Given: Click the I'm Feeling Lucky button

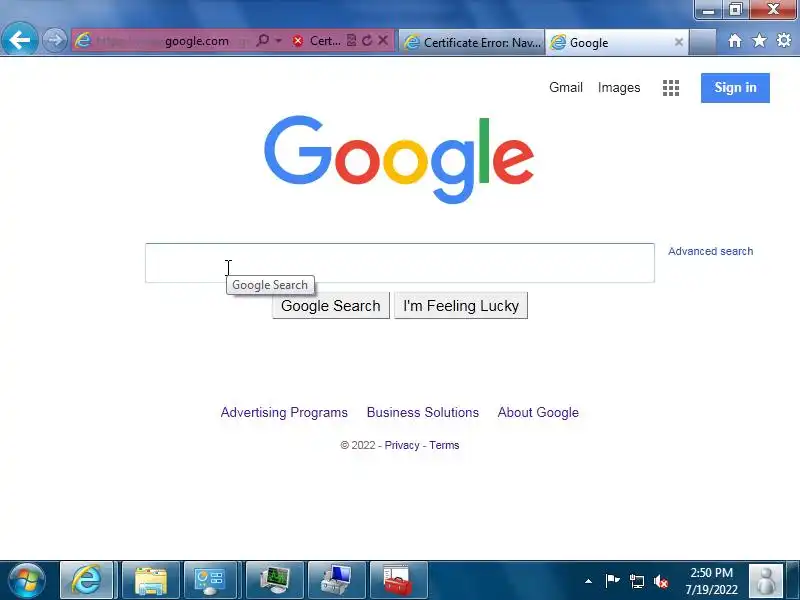Looking at the screenshot, I should click(x=461, y=306).
